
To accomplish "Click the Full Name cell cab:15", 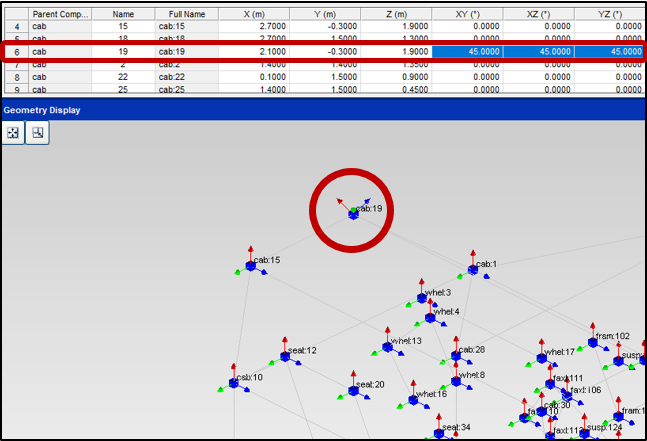I will (187, 26).
